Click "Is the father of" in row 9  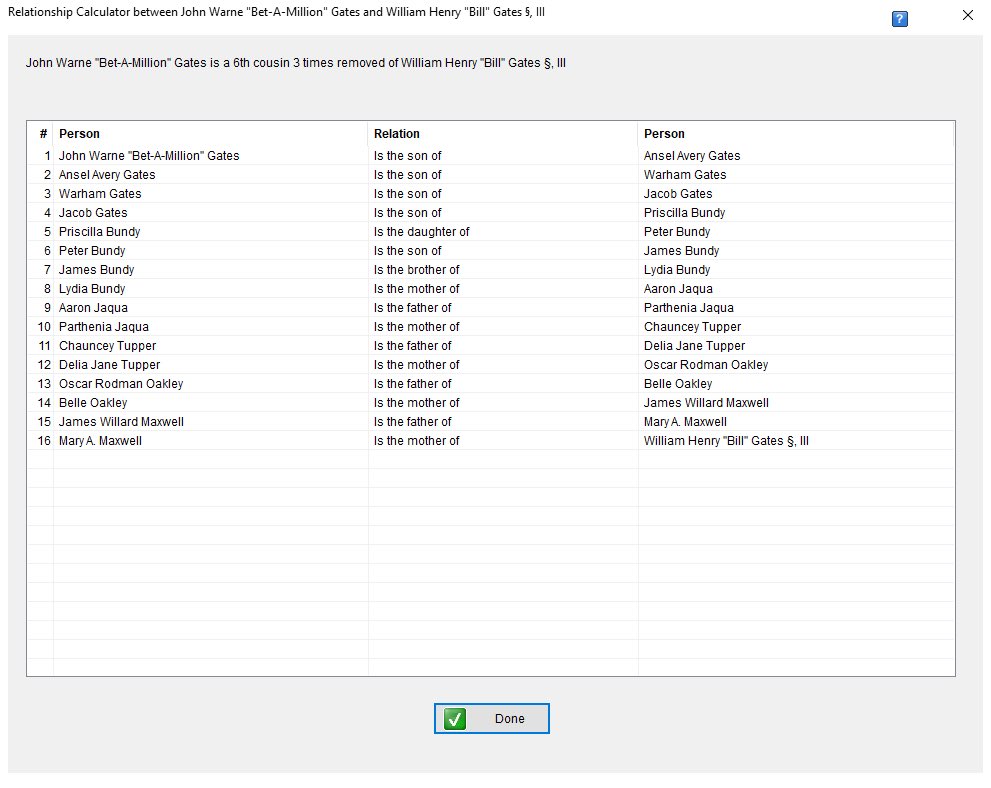[413, 308]
